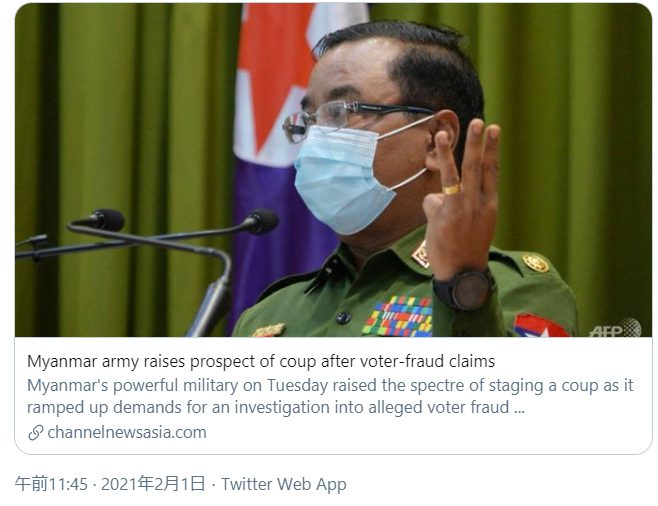
Task: Click the flag patch on uniform sleeve
Action: pyautogui.click(x=540, y=326)
